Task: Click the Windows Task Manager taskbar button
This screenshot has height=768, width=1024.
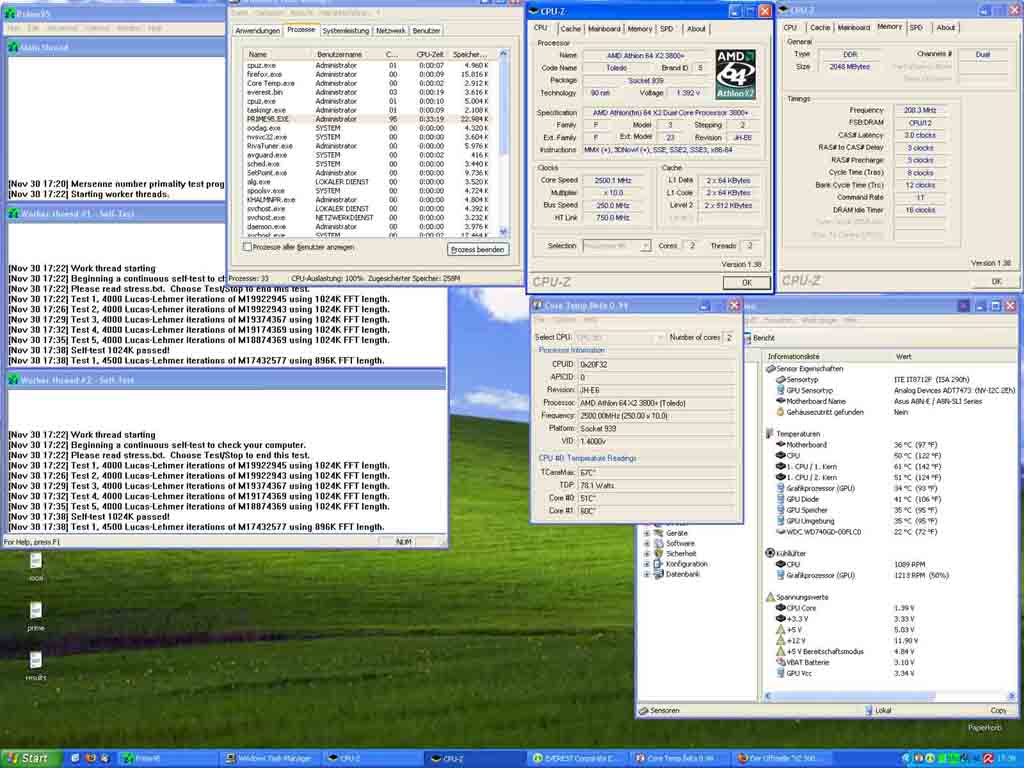Action: [268, 759]
